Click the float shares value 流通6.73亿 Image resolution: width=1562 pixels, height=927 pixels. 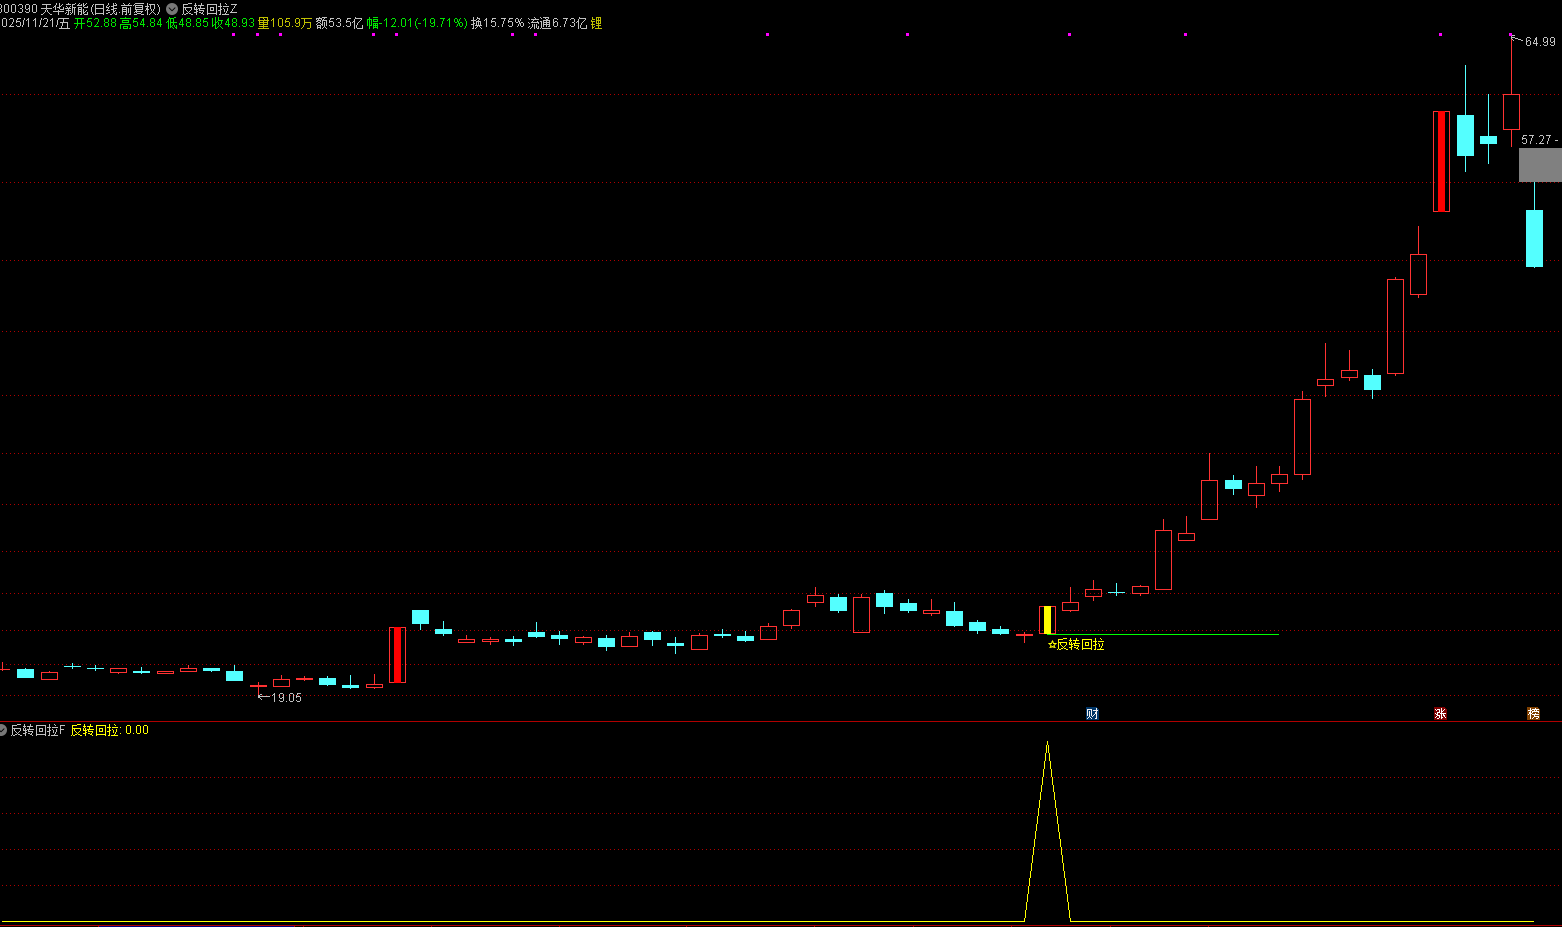click(557, 23)
